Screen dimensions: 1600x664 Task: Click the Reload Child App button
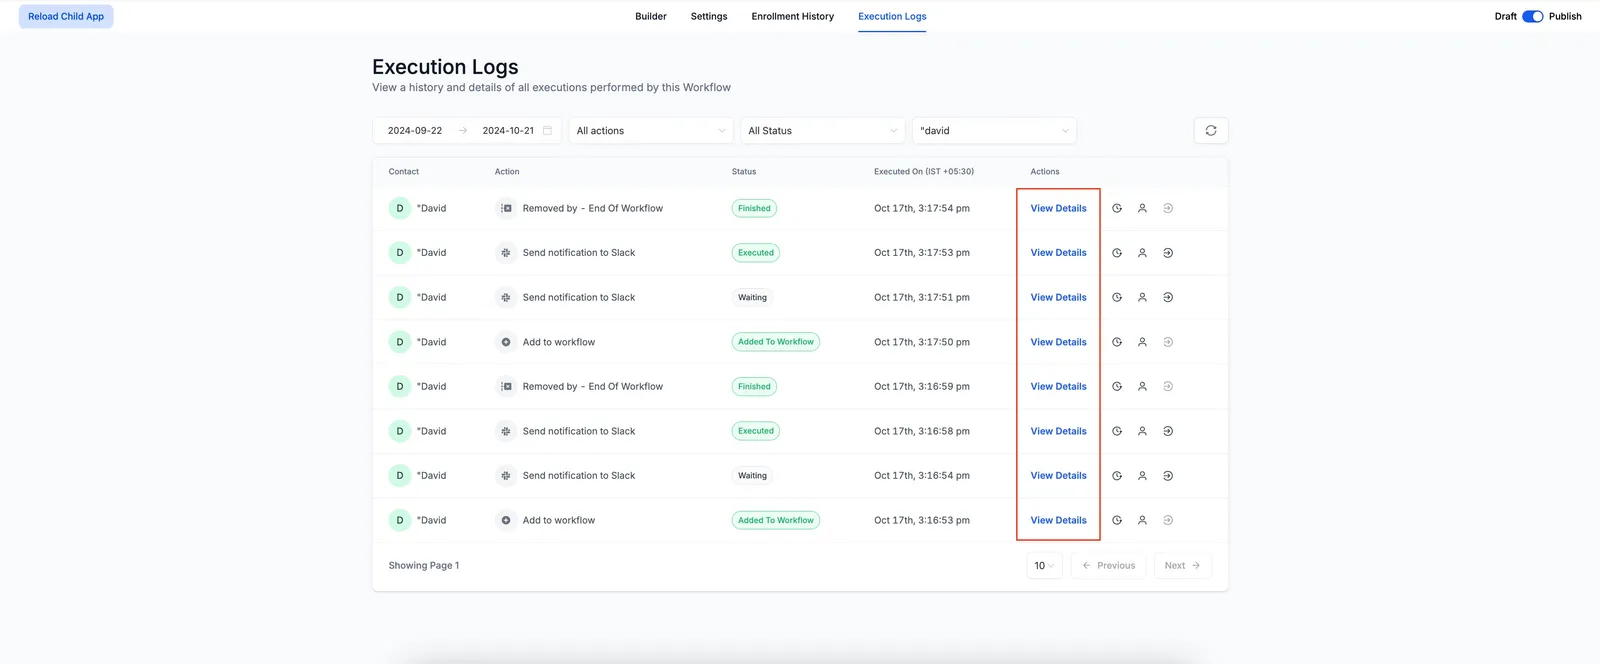[66, 16]
